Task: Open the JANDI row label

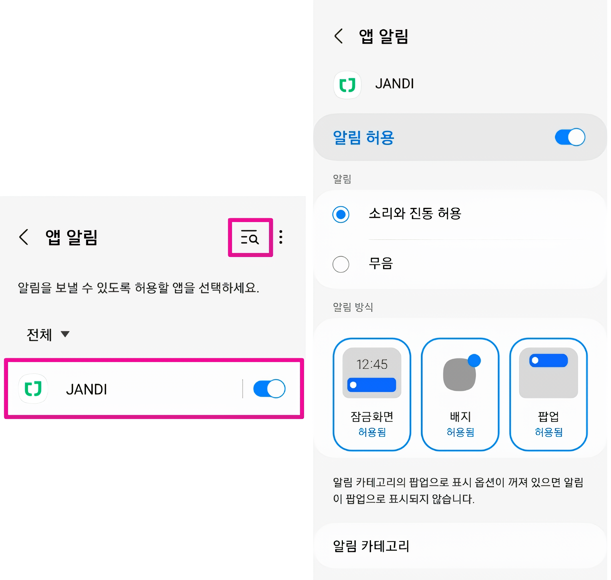Action: click(x=86, y=389)
